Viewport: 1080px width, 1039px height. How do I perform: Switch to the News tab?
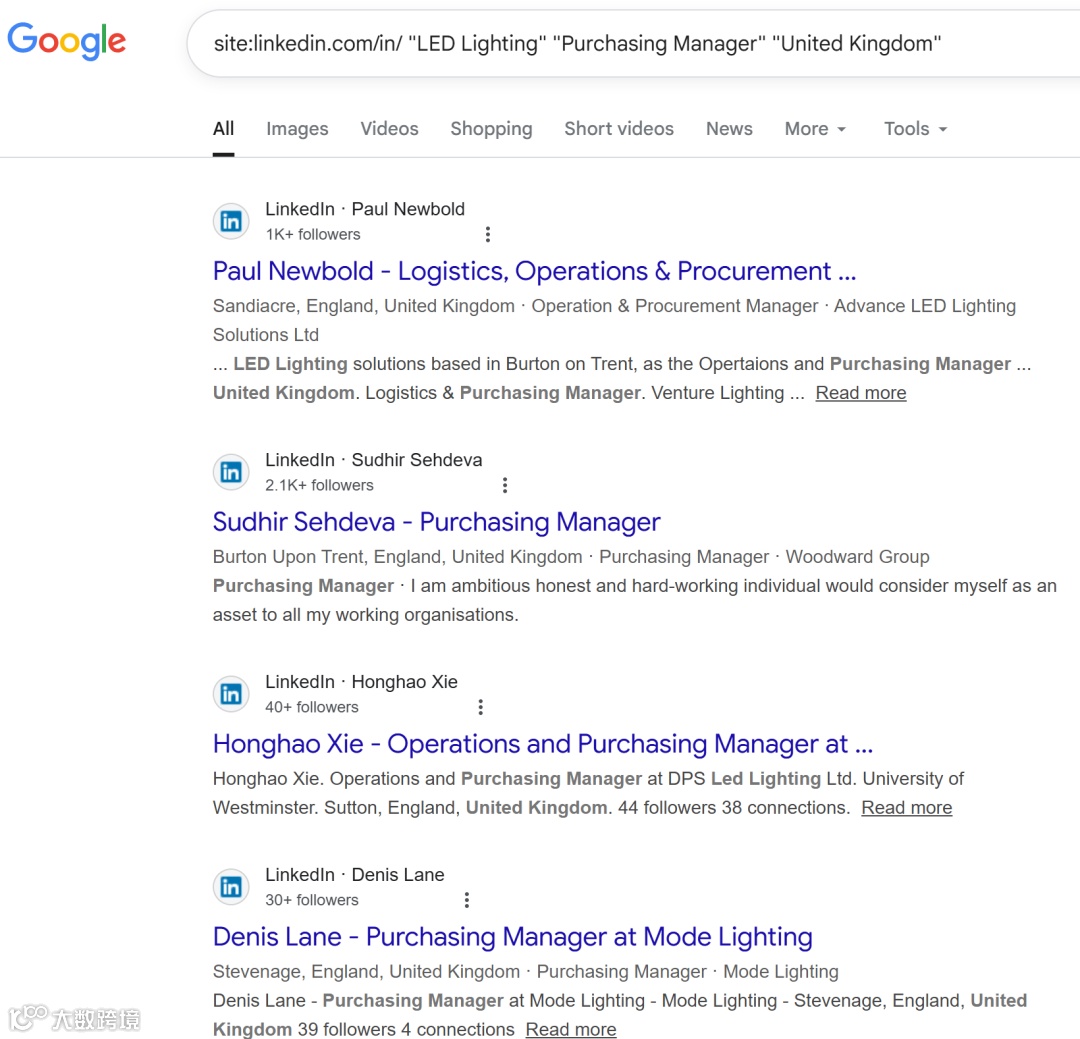(x=729, y=129)
